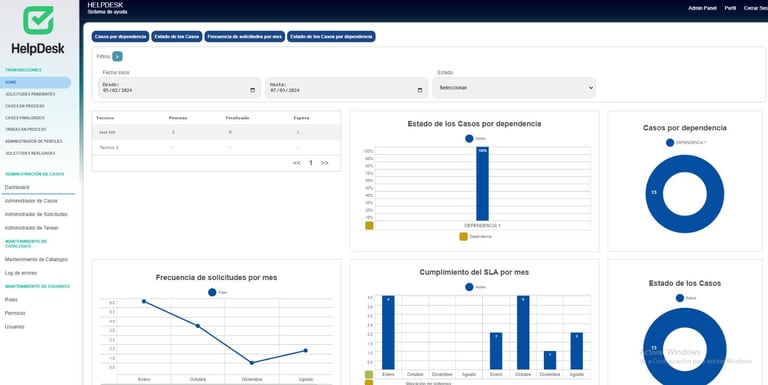Screen dimensions: 768x385
Task: Go to Home in sidebar
Action: pos(35,82)
